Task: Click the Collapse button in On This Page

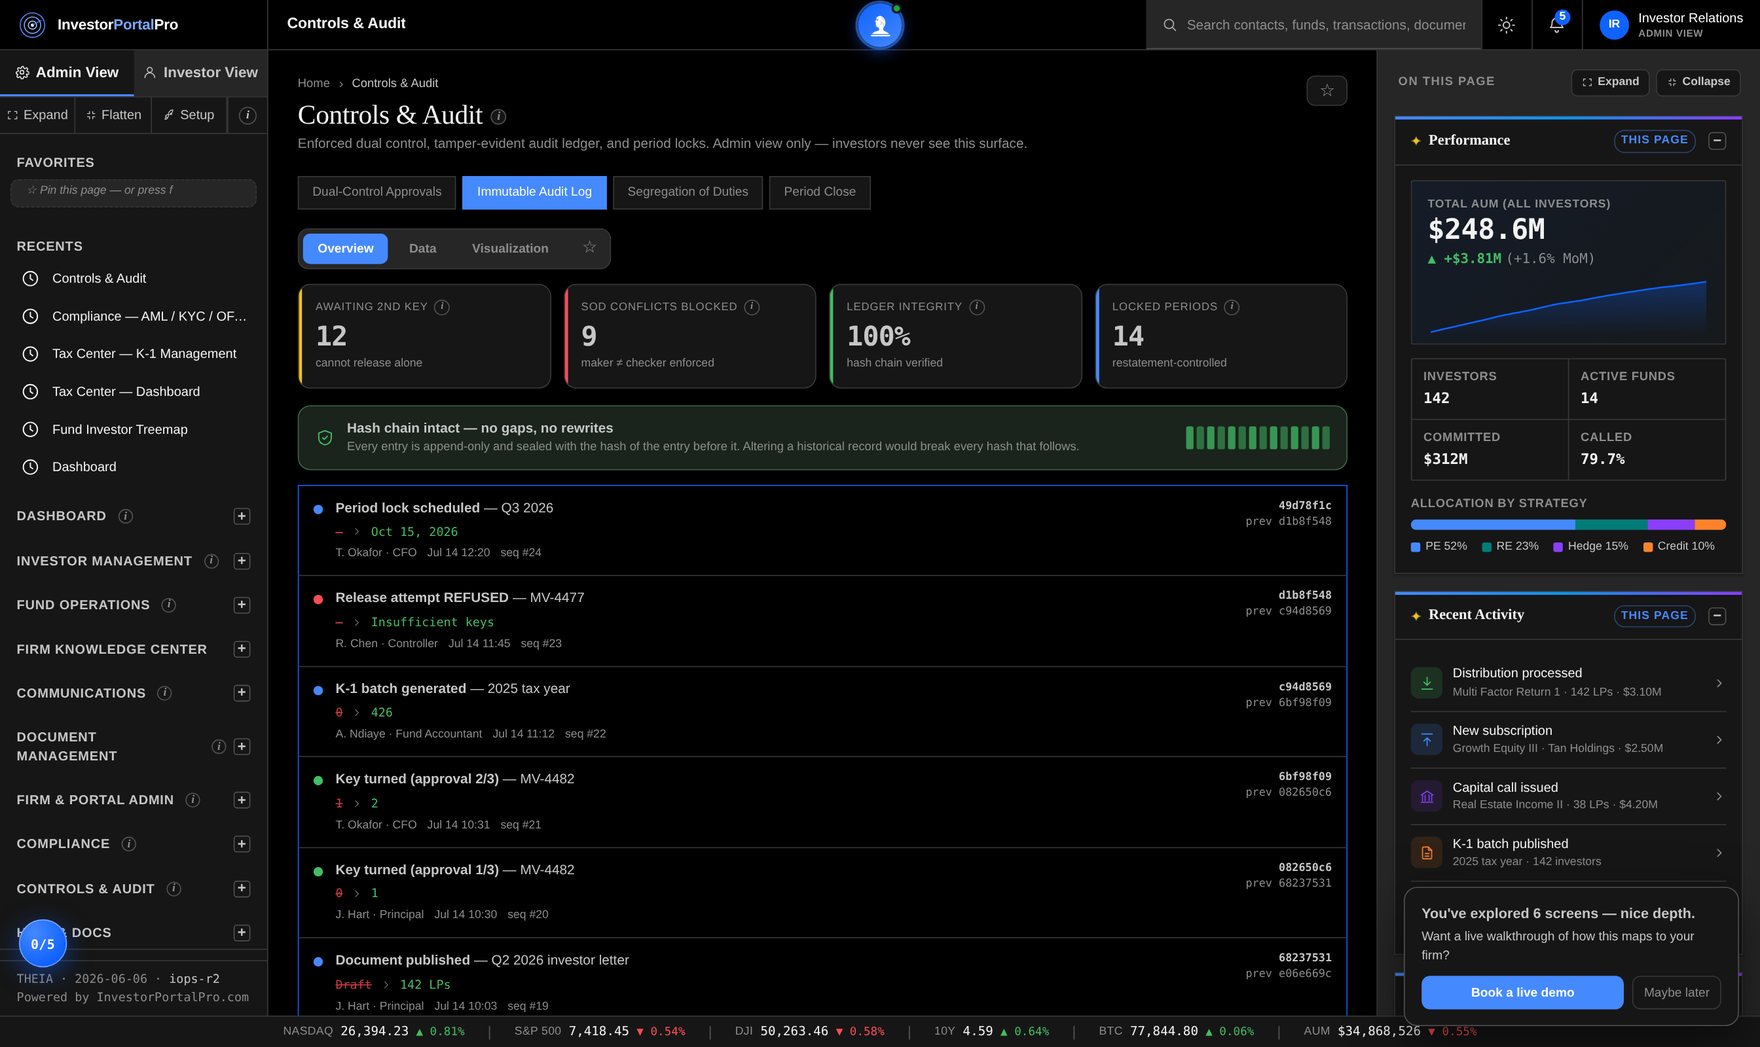Action: [1698, 82]
